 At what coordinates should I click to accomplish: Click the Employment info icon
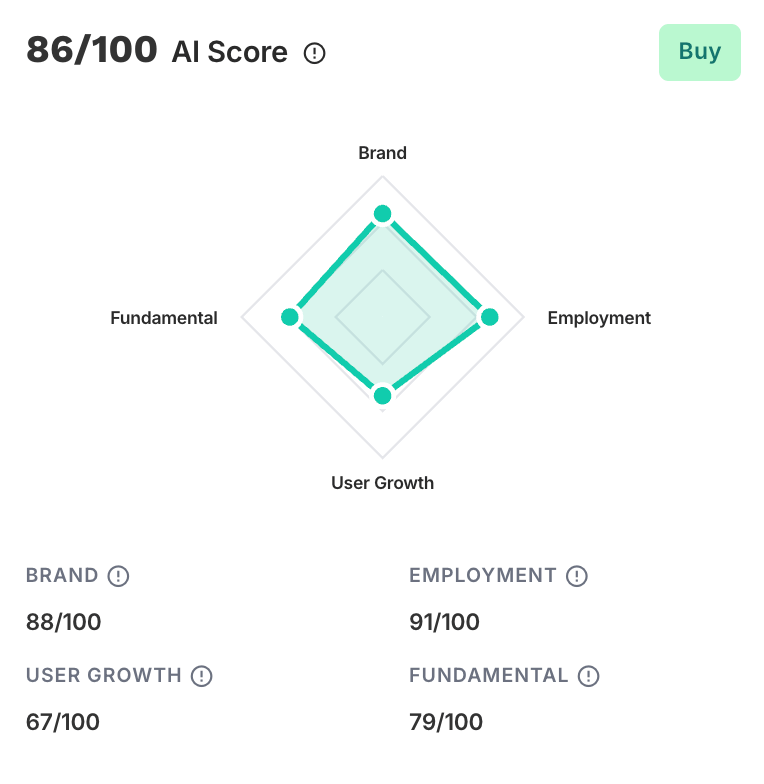point(577,576)
